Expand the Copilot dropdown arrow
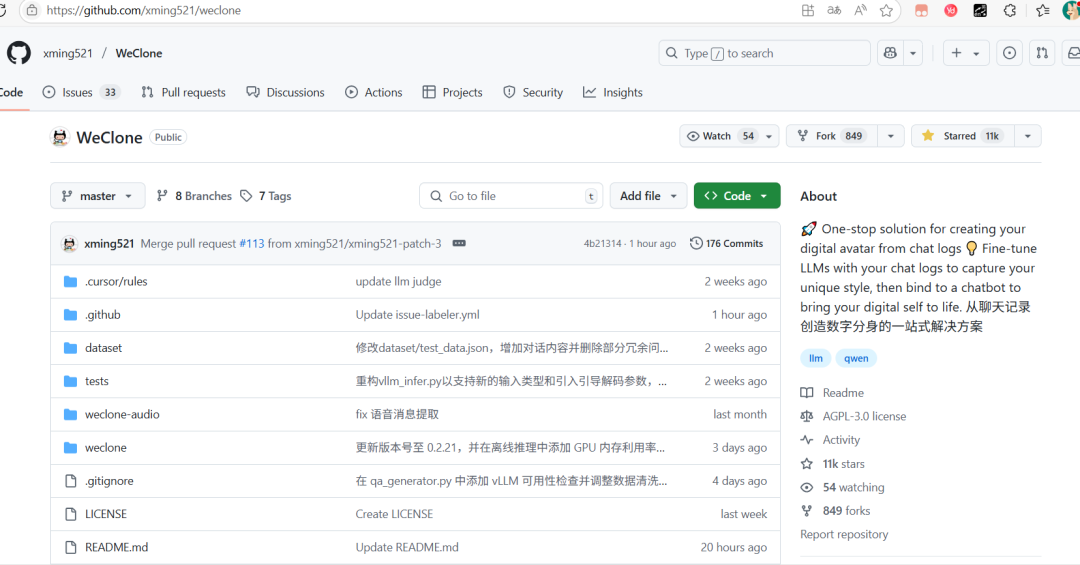Screen dimensions: 1080x565 tap(913, 53)
